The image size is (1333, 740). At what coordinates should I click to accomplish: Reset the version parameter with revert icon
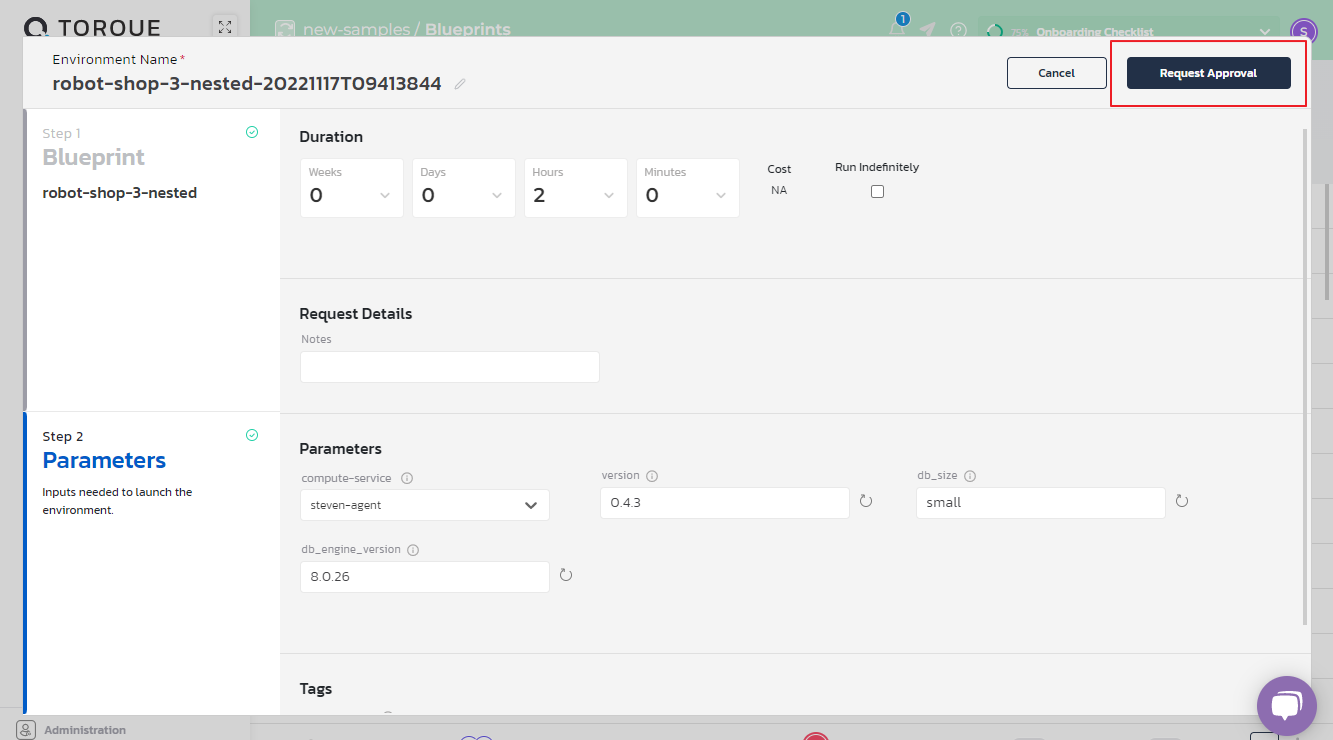pyautogui.click(x=866, y=501)
